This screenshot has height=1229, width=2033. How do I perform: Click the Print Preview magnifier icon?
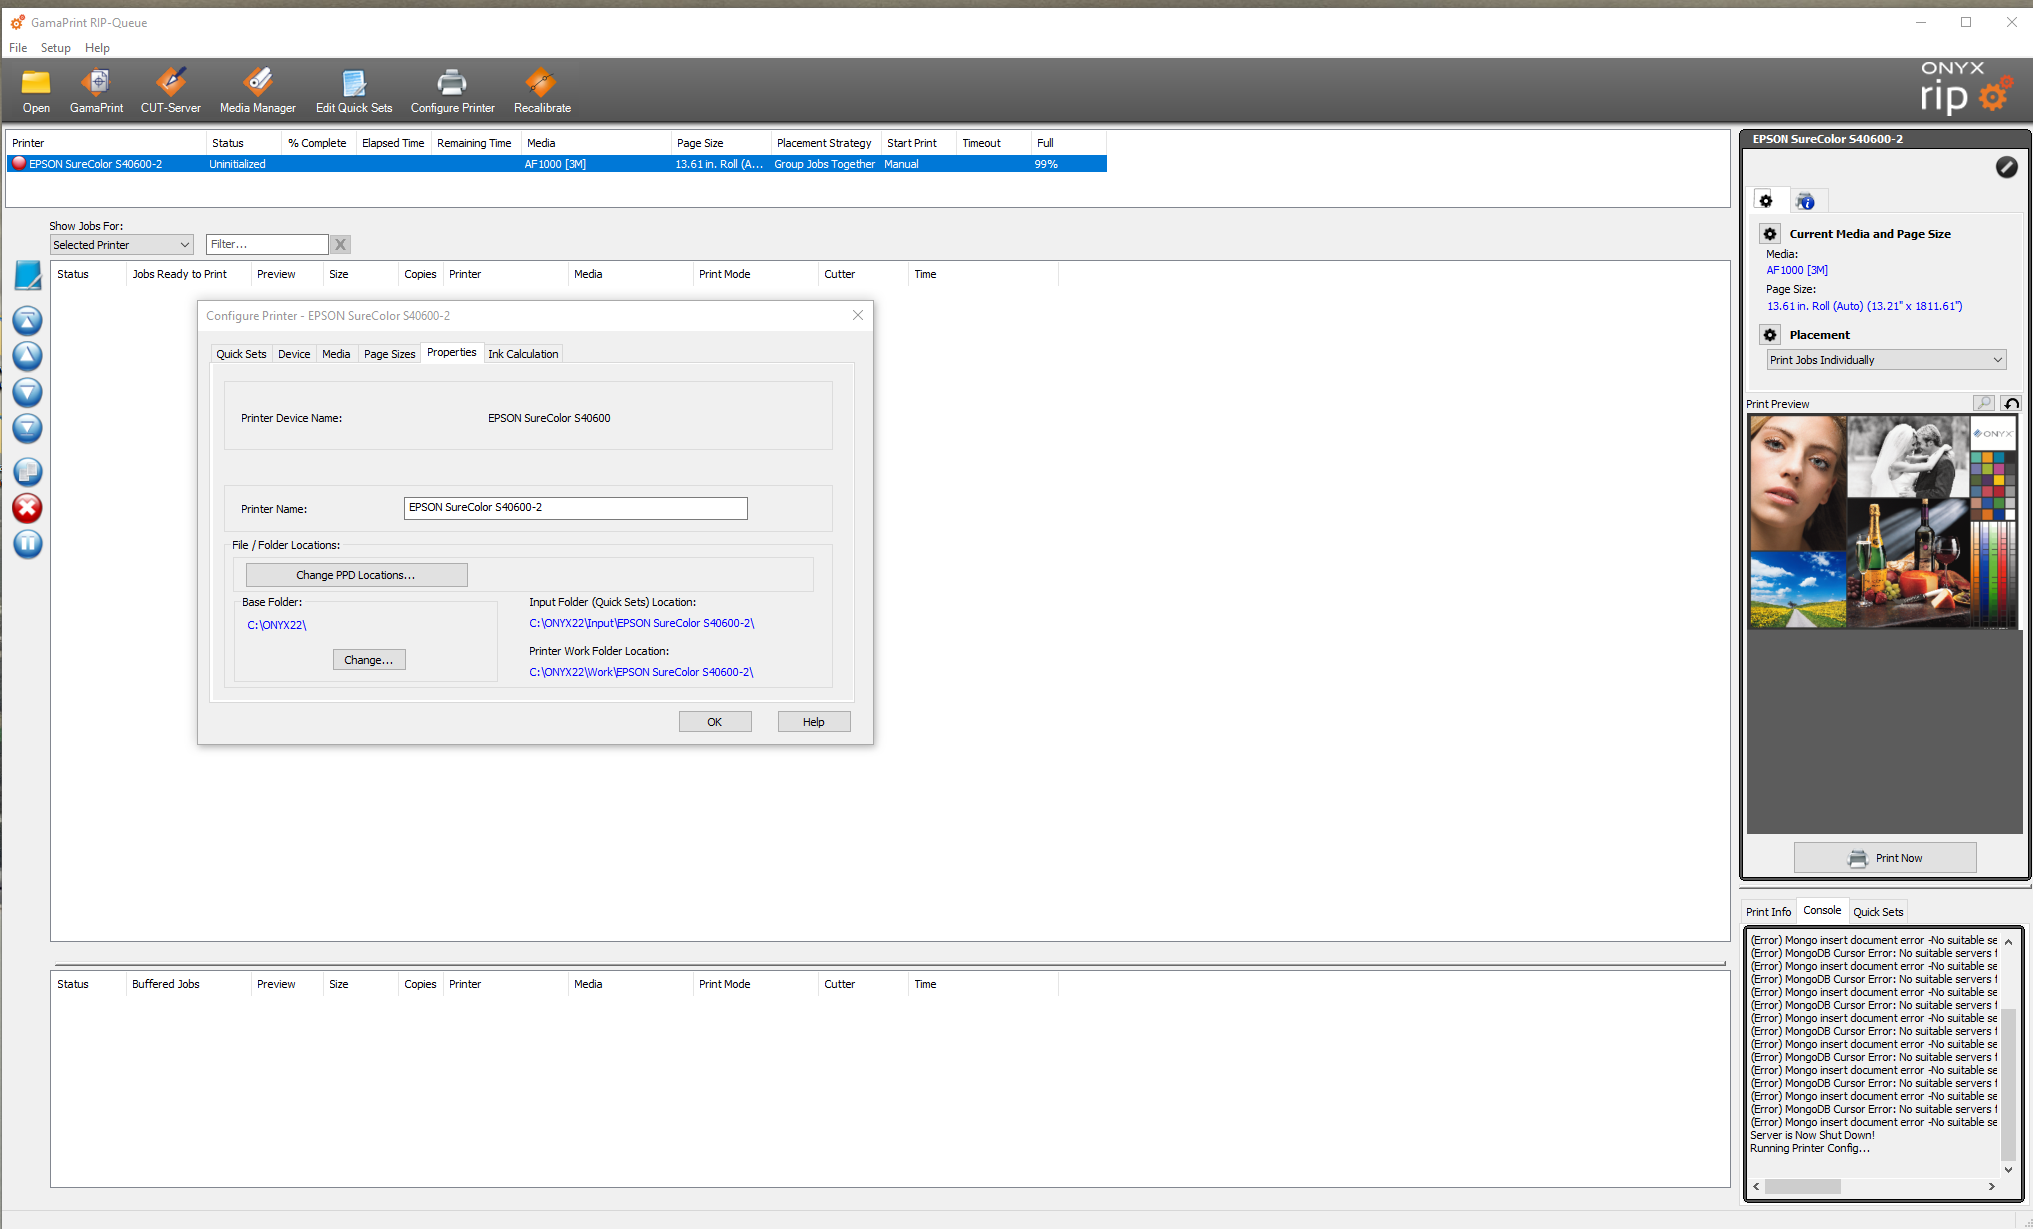[x=1984, y=403]
